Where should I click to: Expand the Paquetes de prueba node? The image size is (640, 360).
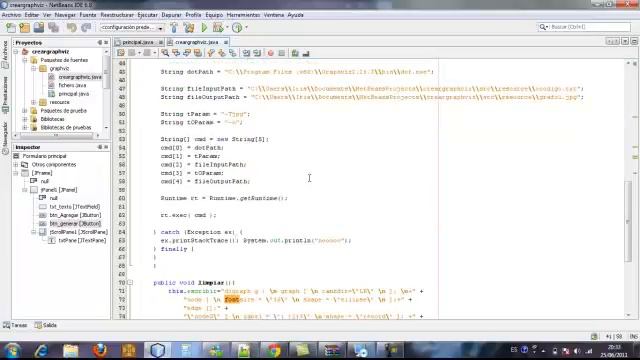pyautogui.click(x=25, y=111)
